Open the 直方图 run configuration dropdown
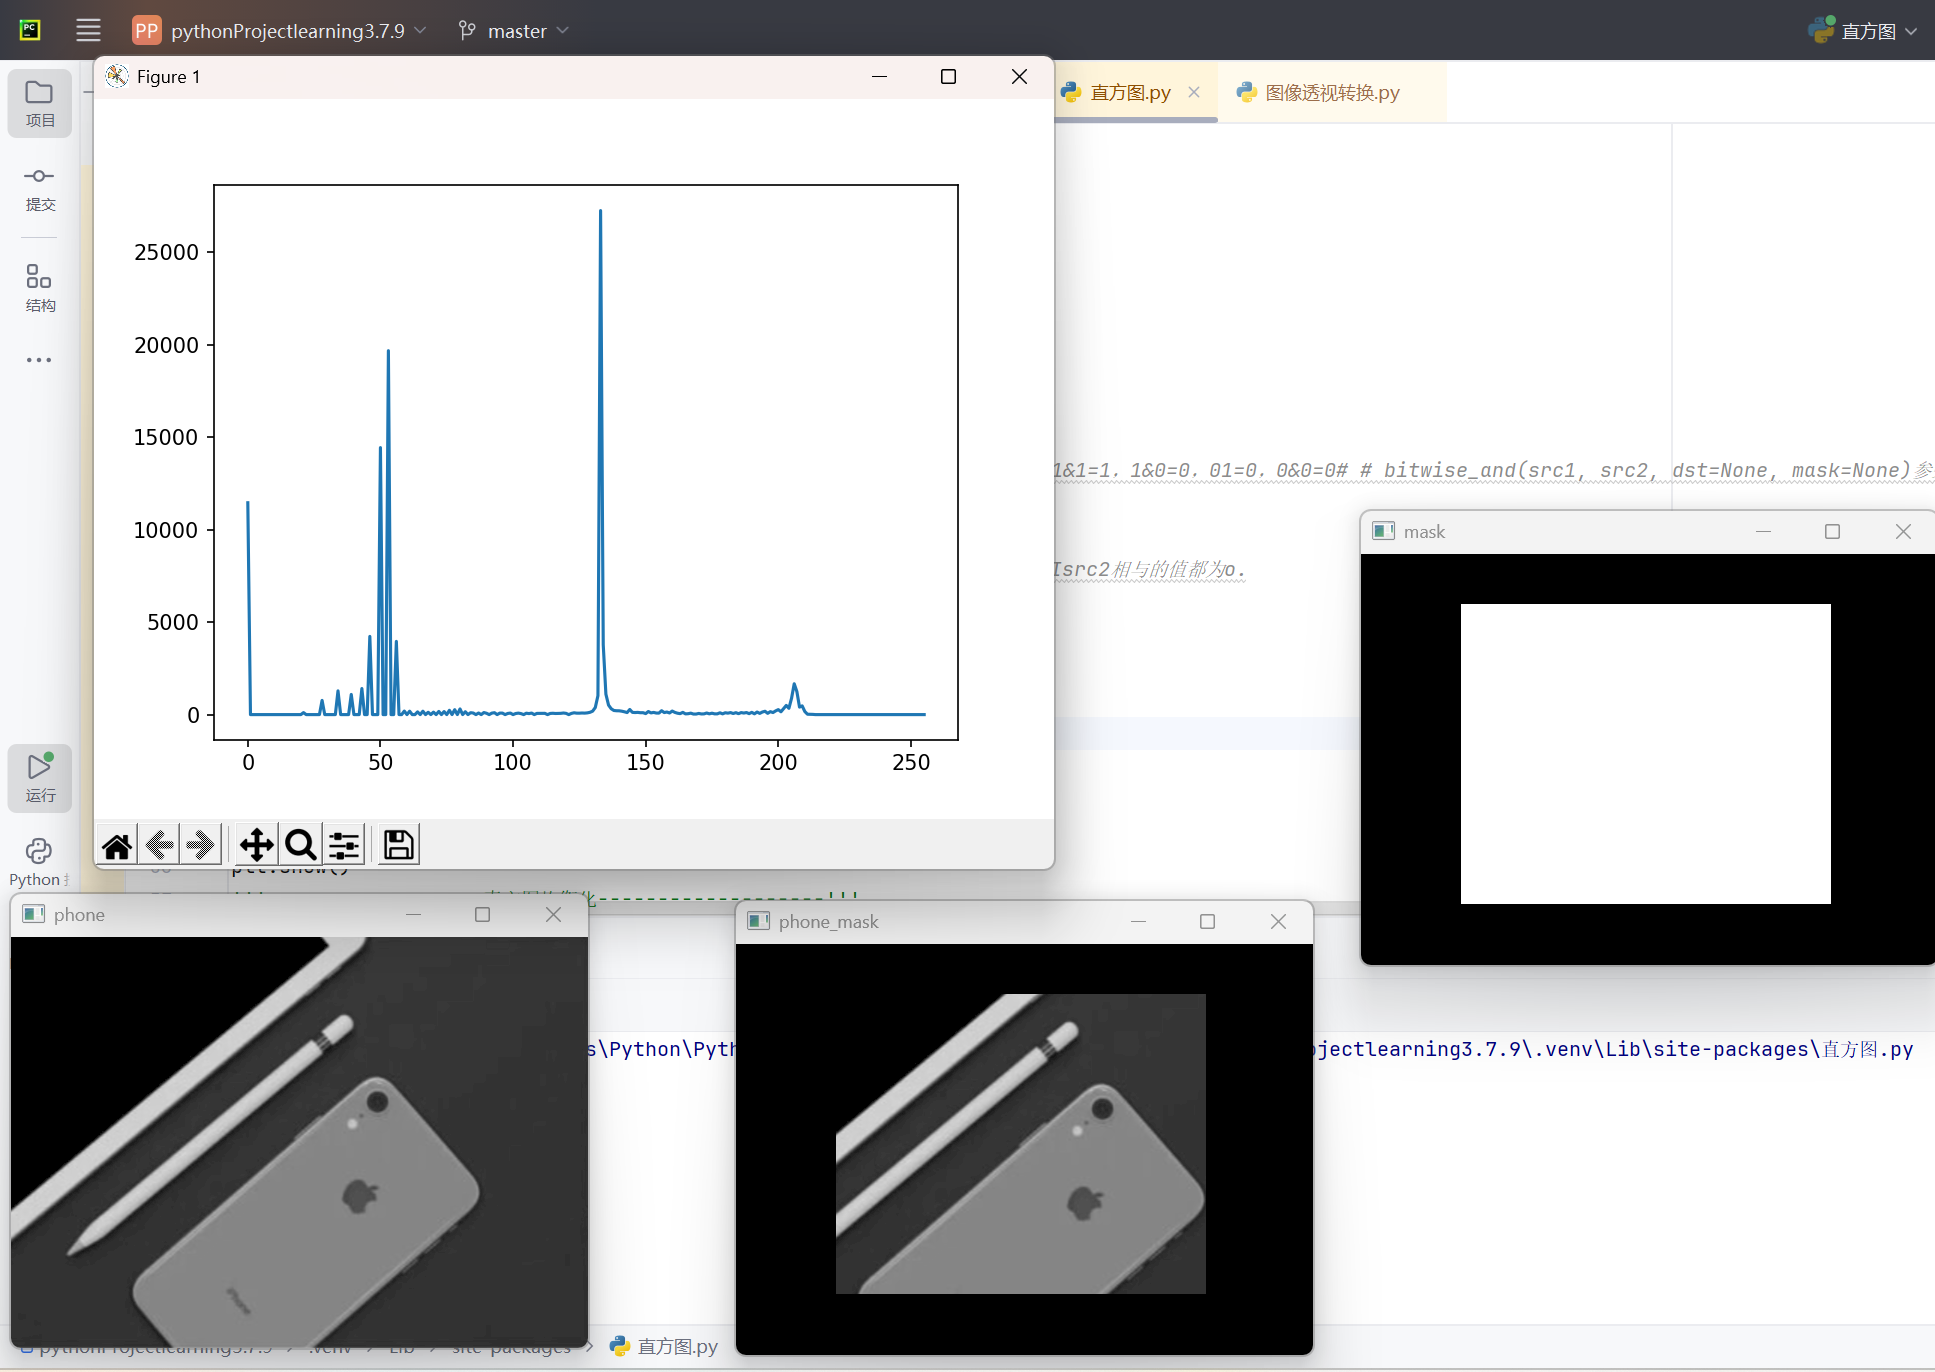The width and height of the screenshot is (1935, 1372). 1867,31
